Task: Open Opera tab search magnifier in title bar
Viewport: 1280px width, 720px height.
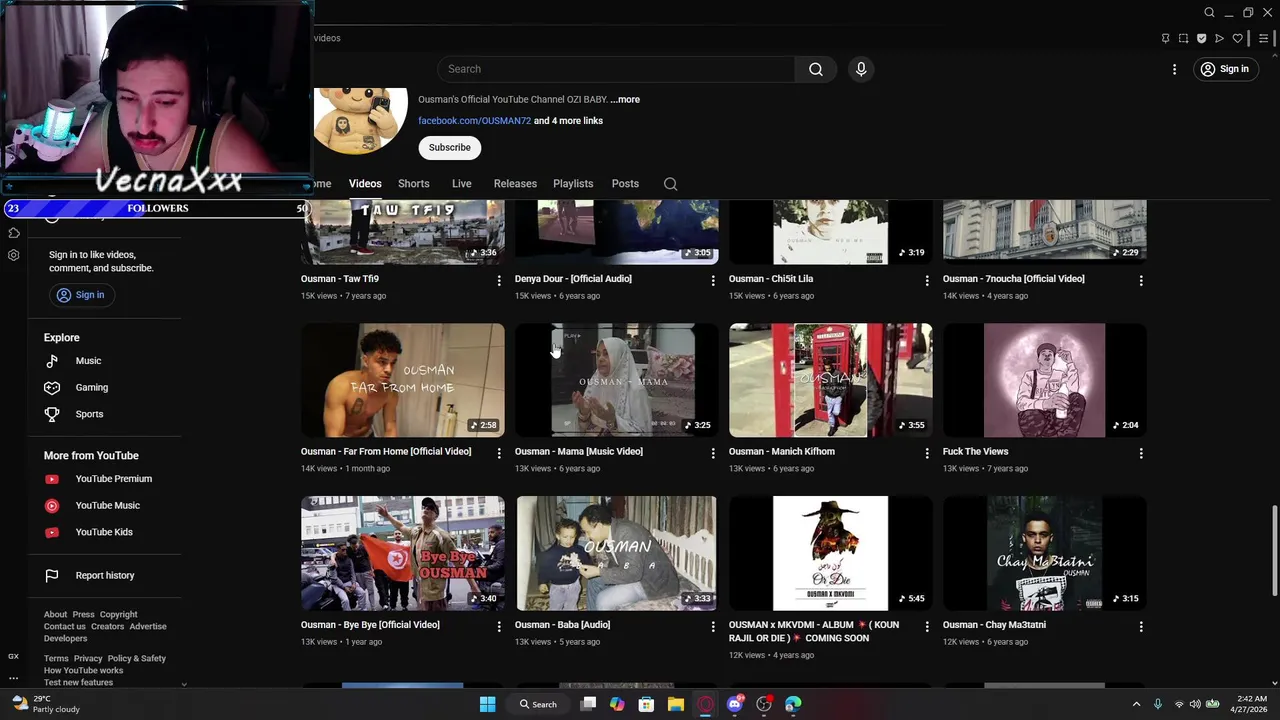Action: click(x=1209, y=12)
